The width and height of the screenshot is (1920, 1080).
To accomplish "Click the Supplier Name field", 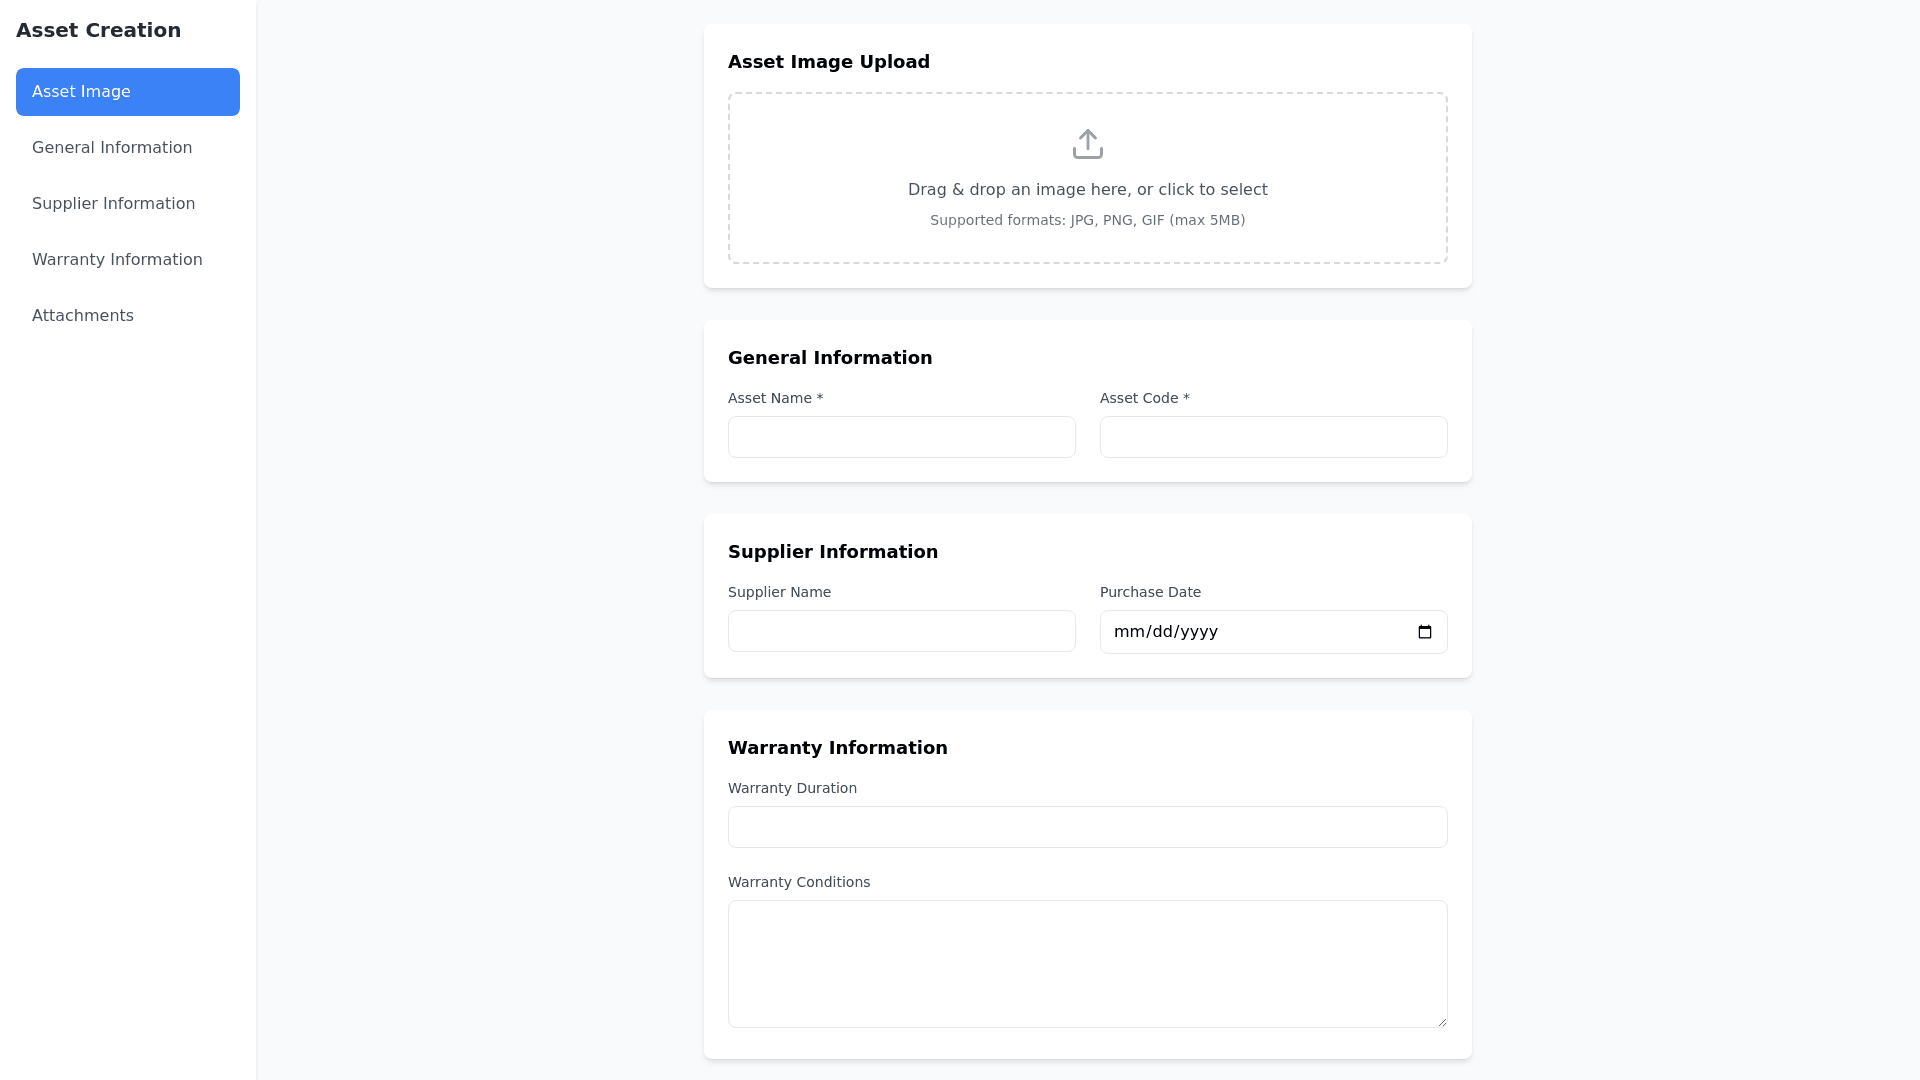I will [x=901, y=631].
